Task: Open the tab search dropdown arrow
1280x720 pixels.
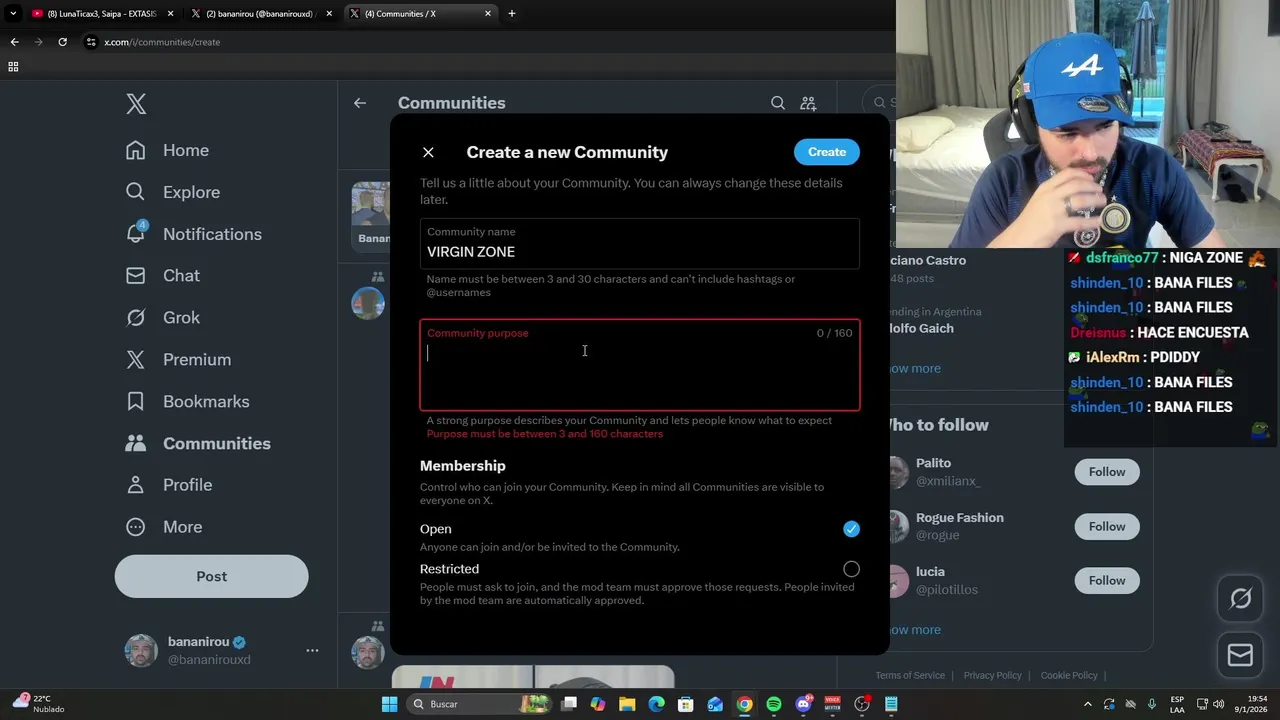Action: click(13, 14)
